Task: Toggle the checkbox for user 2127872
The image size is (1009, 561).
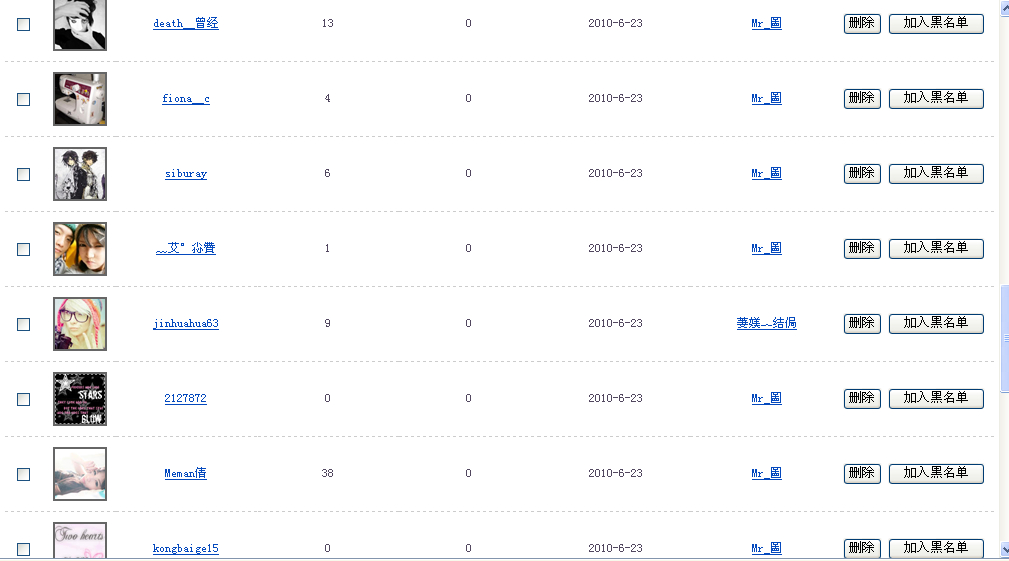Action: (24, 399)
